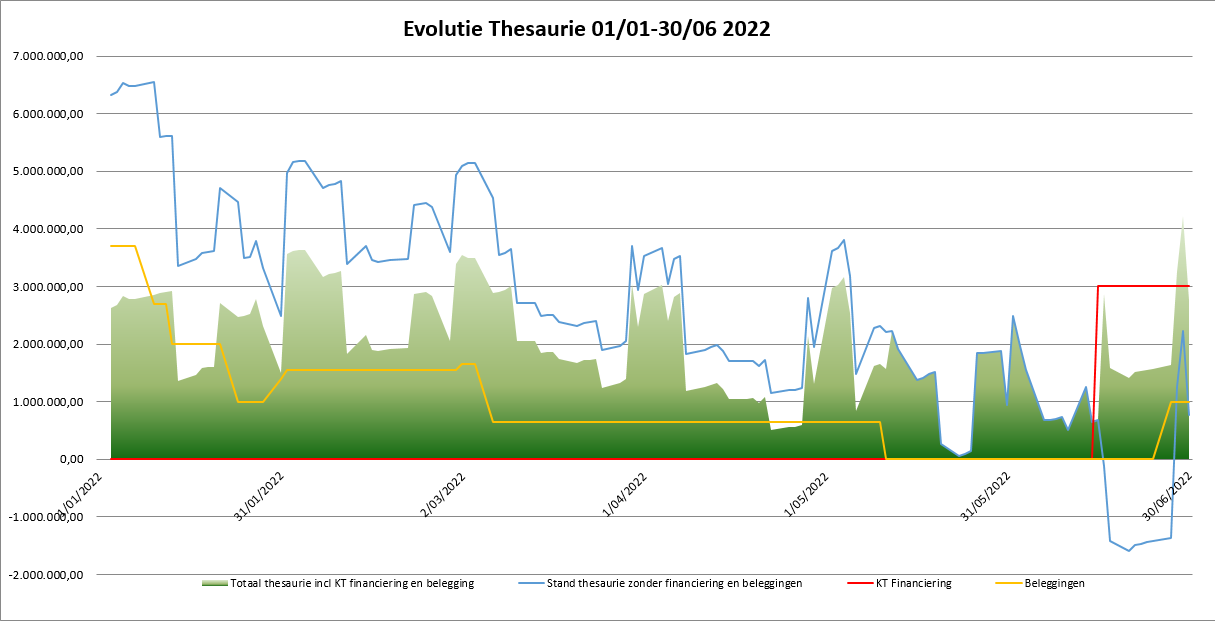Pick the KT Financiering legend label
Viewport: 1215px width, 622px height.
tap(914, 583)
